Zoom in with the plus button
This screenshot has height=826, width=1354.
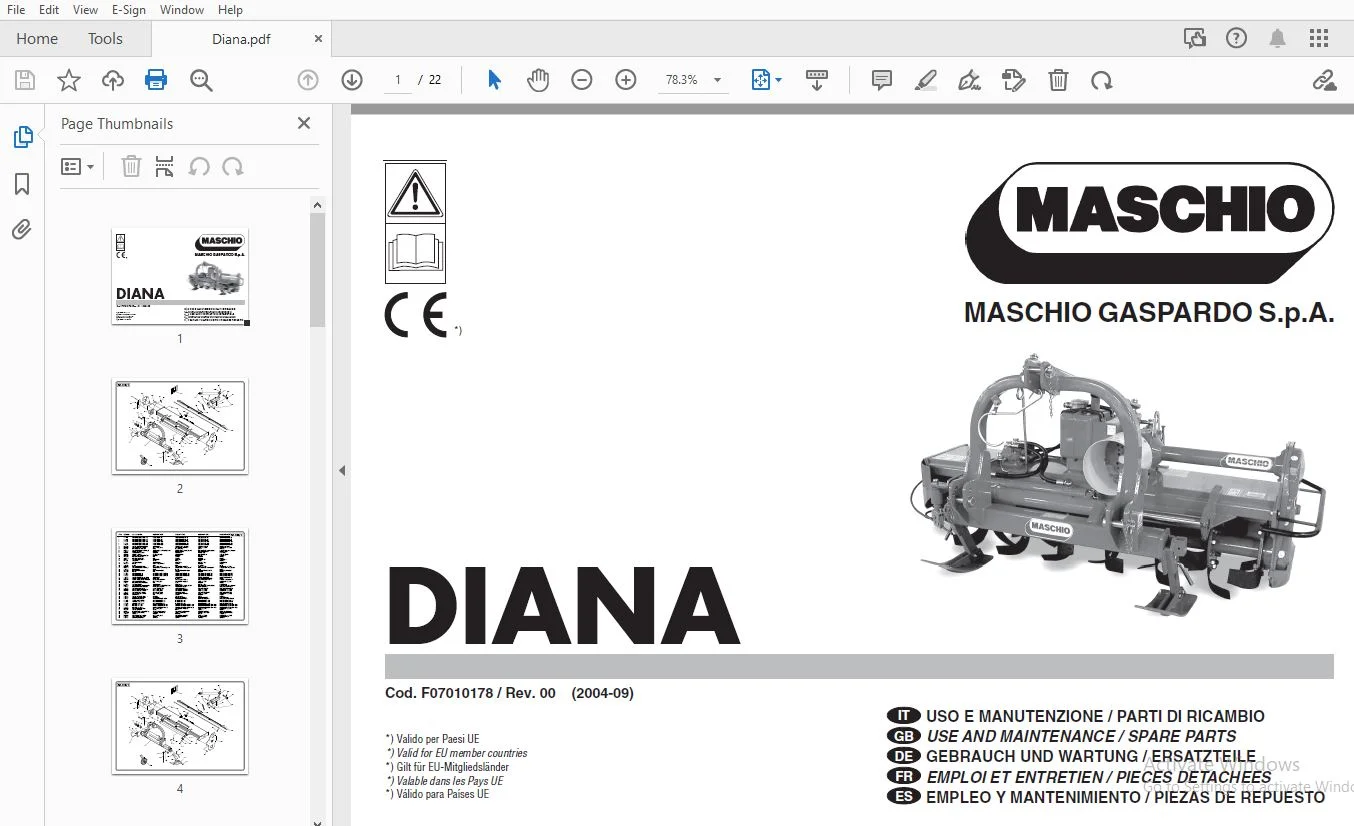(626, 80)
